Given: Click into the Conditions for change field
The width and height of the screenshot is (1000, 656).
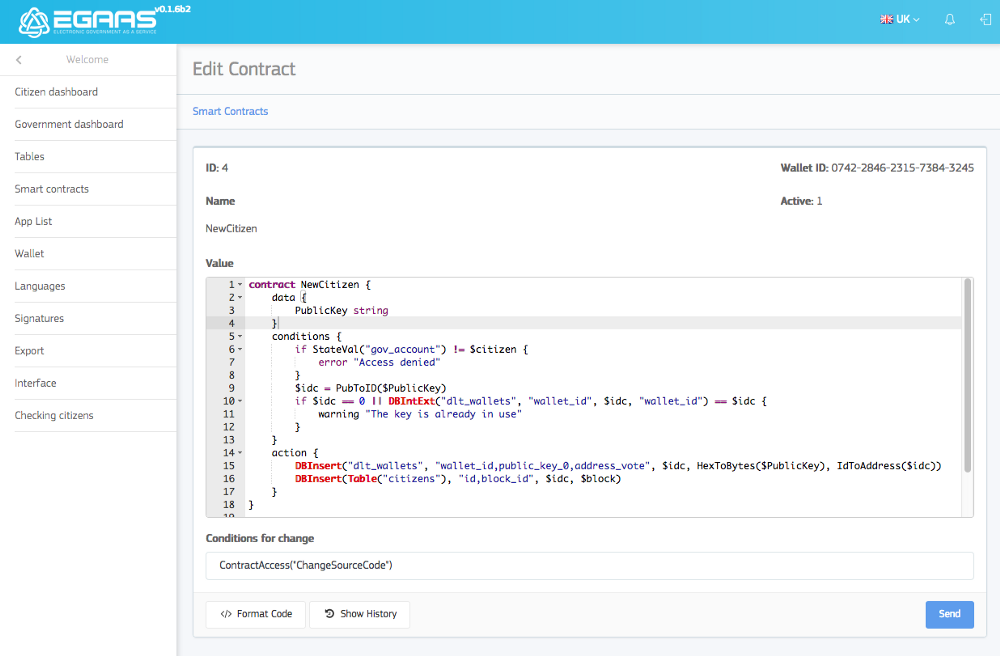Looking at the screenshot, I should (589, 565).
